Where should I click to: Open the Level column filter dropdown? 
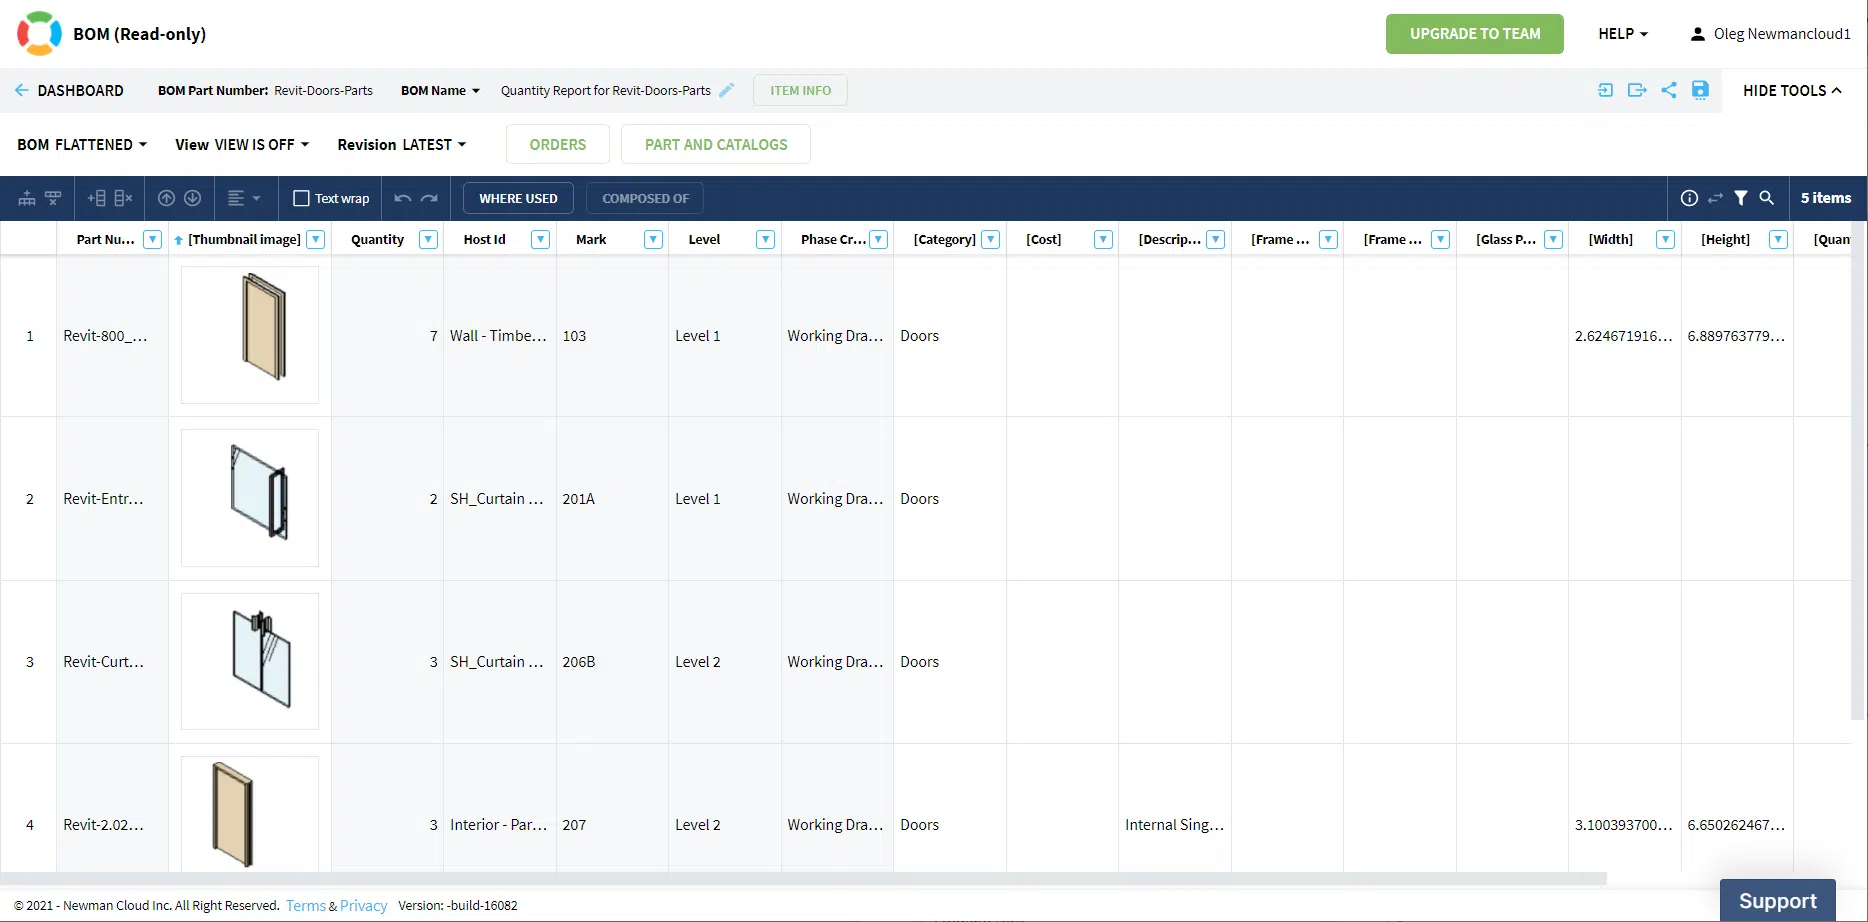click(x=765, y=239)
